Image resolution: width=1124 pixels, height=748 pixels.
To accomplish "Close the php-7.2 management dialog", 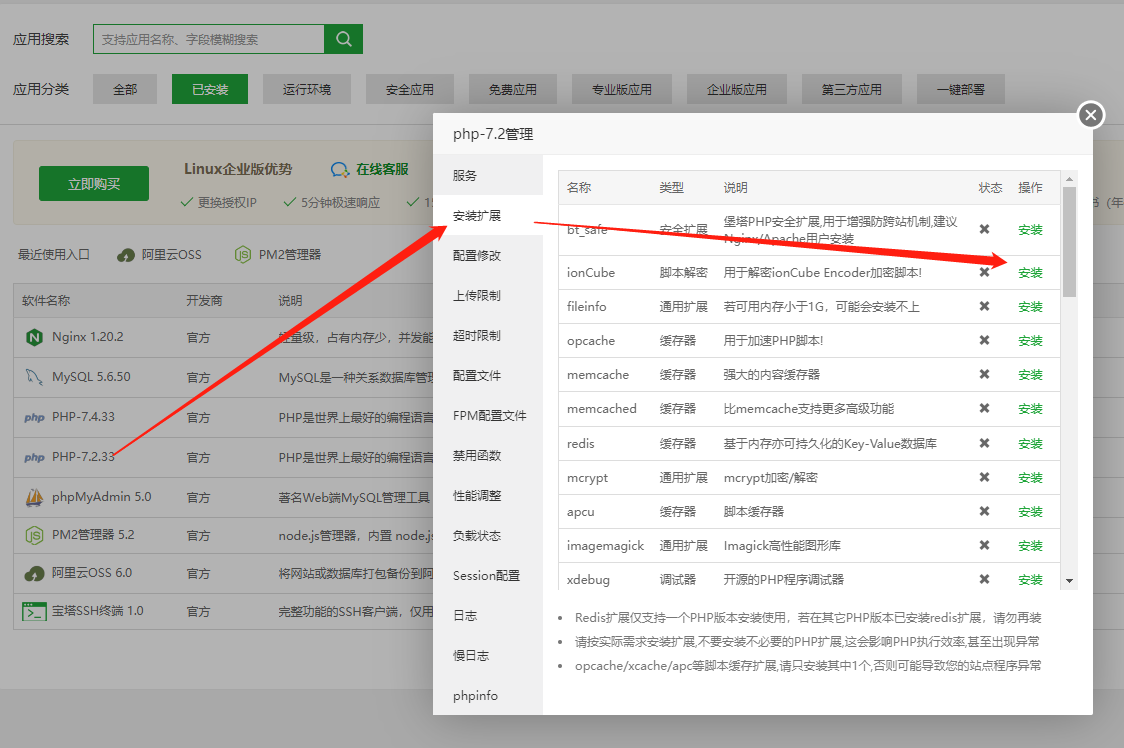I will (x=1090, y=115).
